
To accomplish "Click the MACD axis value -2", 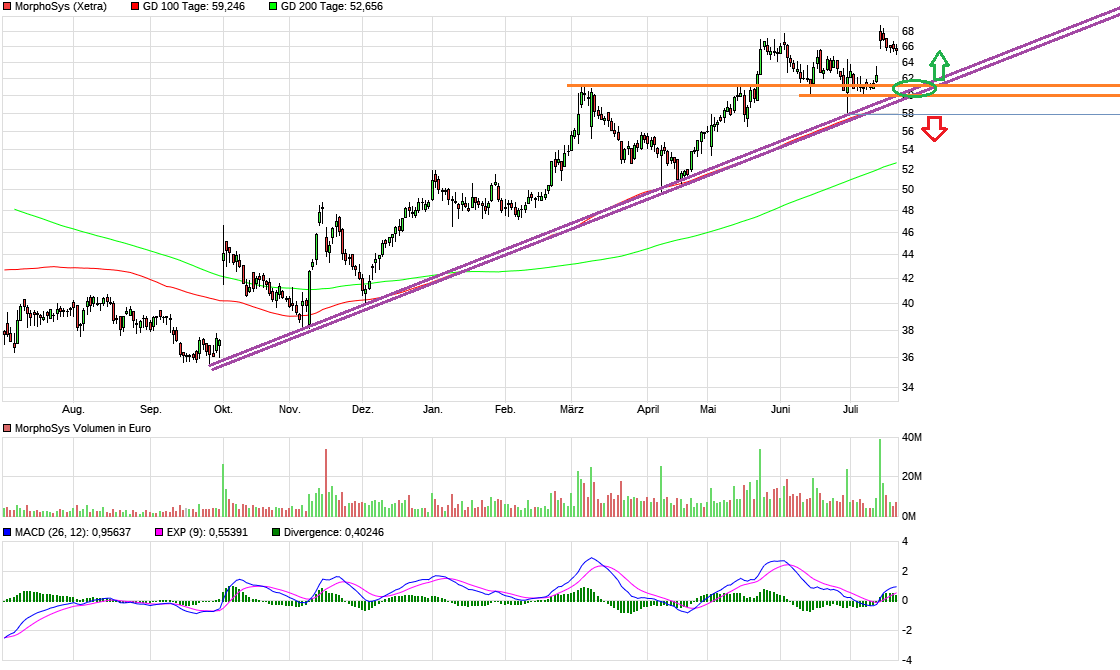I will coord(905,631).
